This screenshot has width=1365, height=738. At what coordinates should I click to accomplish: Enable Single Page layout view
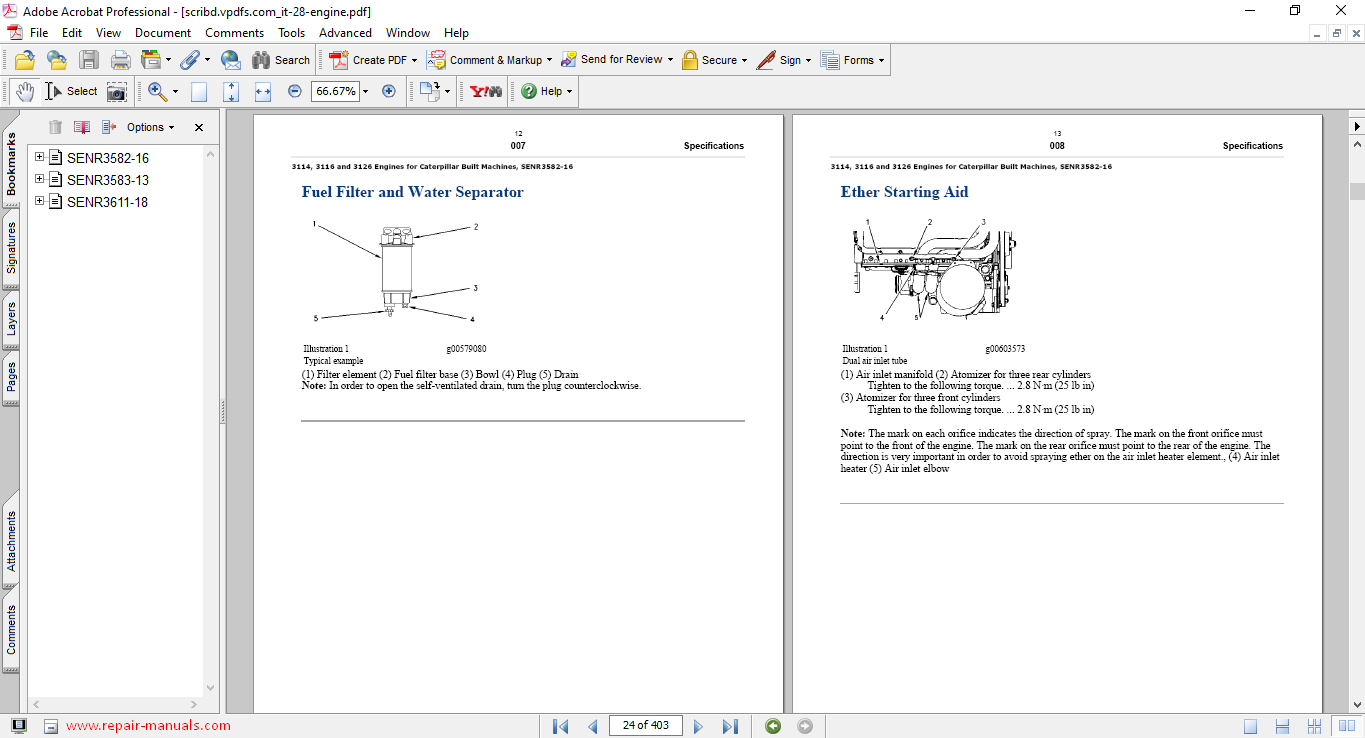(x=1250, y=726)
